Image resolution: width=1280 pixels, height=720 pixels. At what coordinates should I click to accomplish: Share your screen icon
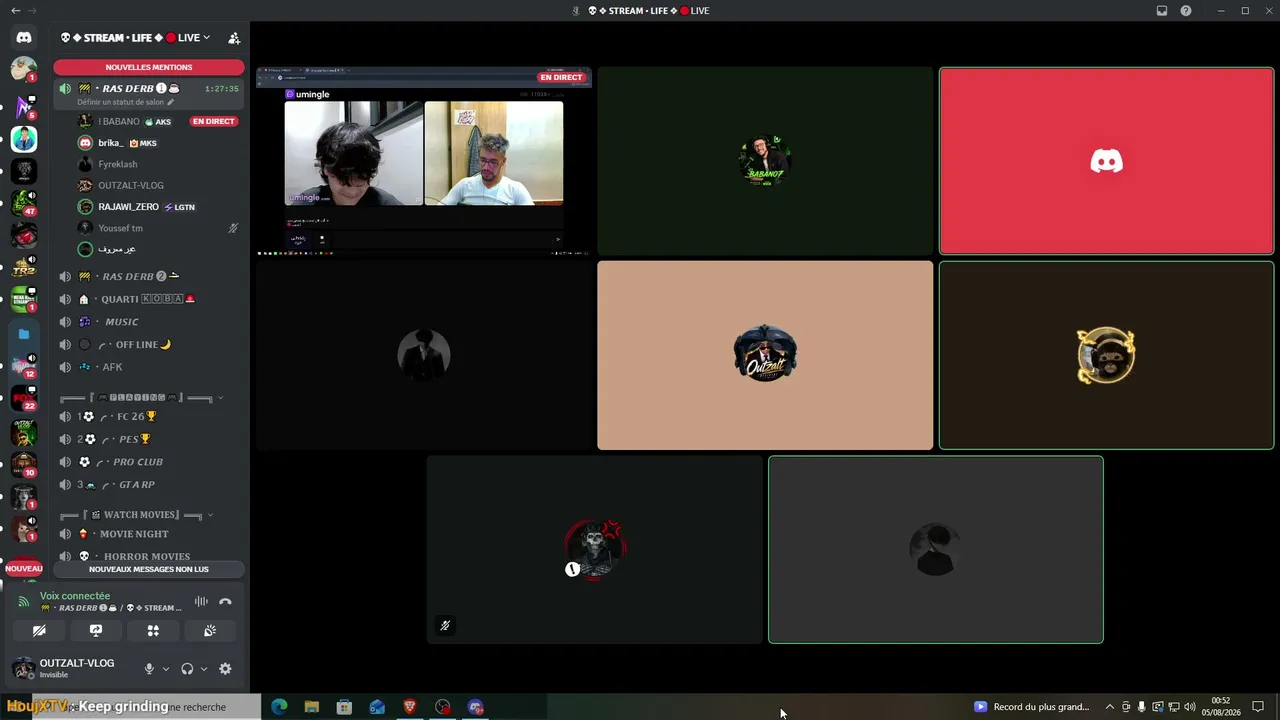[96, 631]
